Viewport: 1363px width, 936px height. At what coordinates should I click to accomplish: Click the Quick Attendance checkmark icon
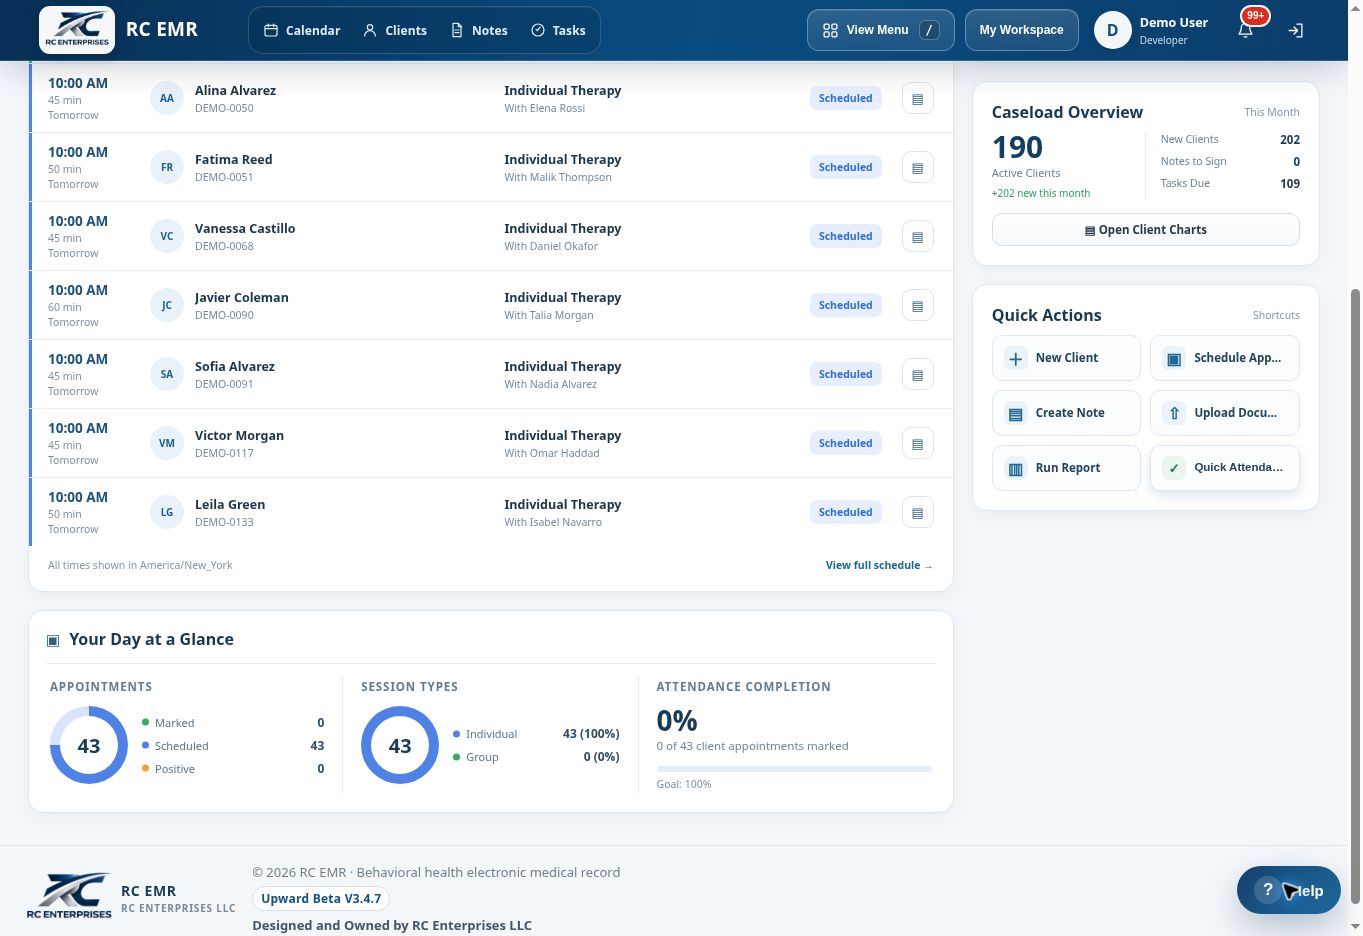pyautogui.click(x=1174, y=468)
